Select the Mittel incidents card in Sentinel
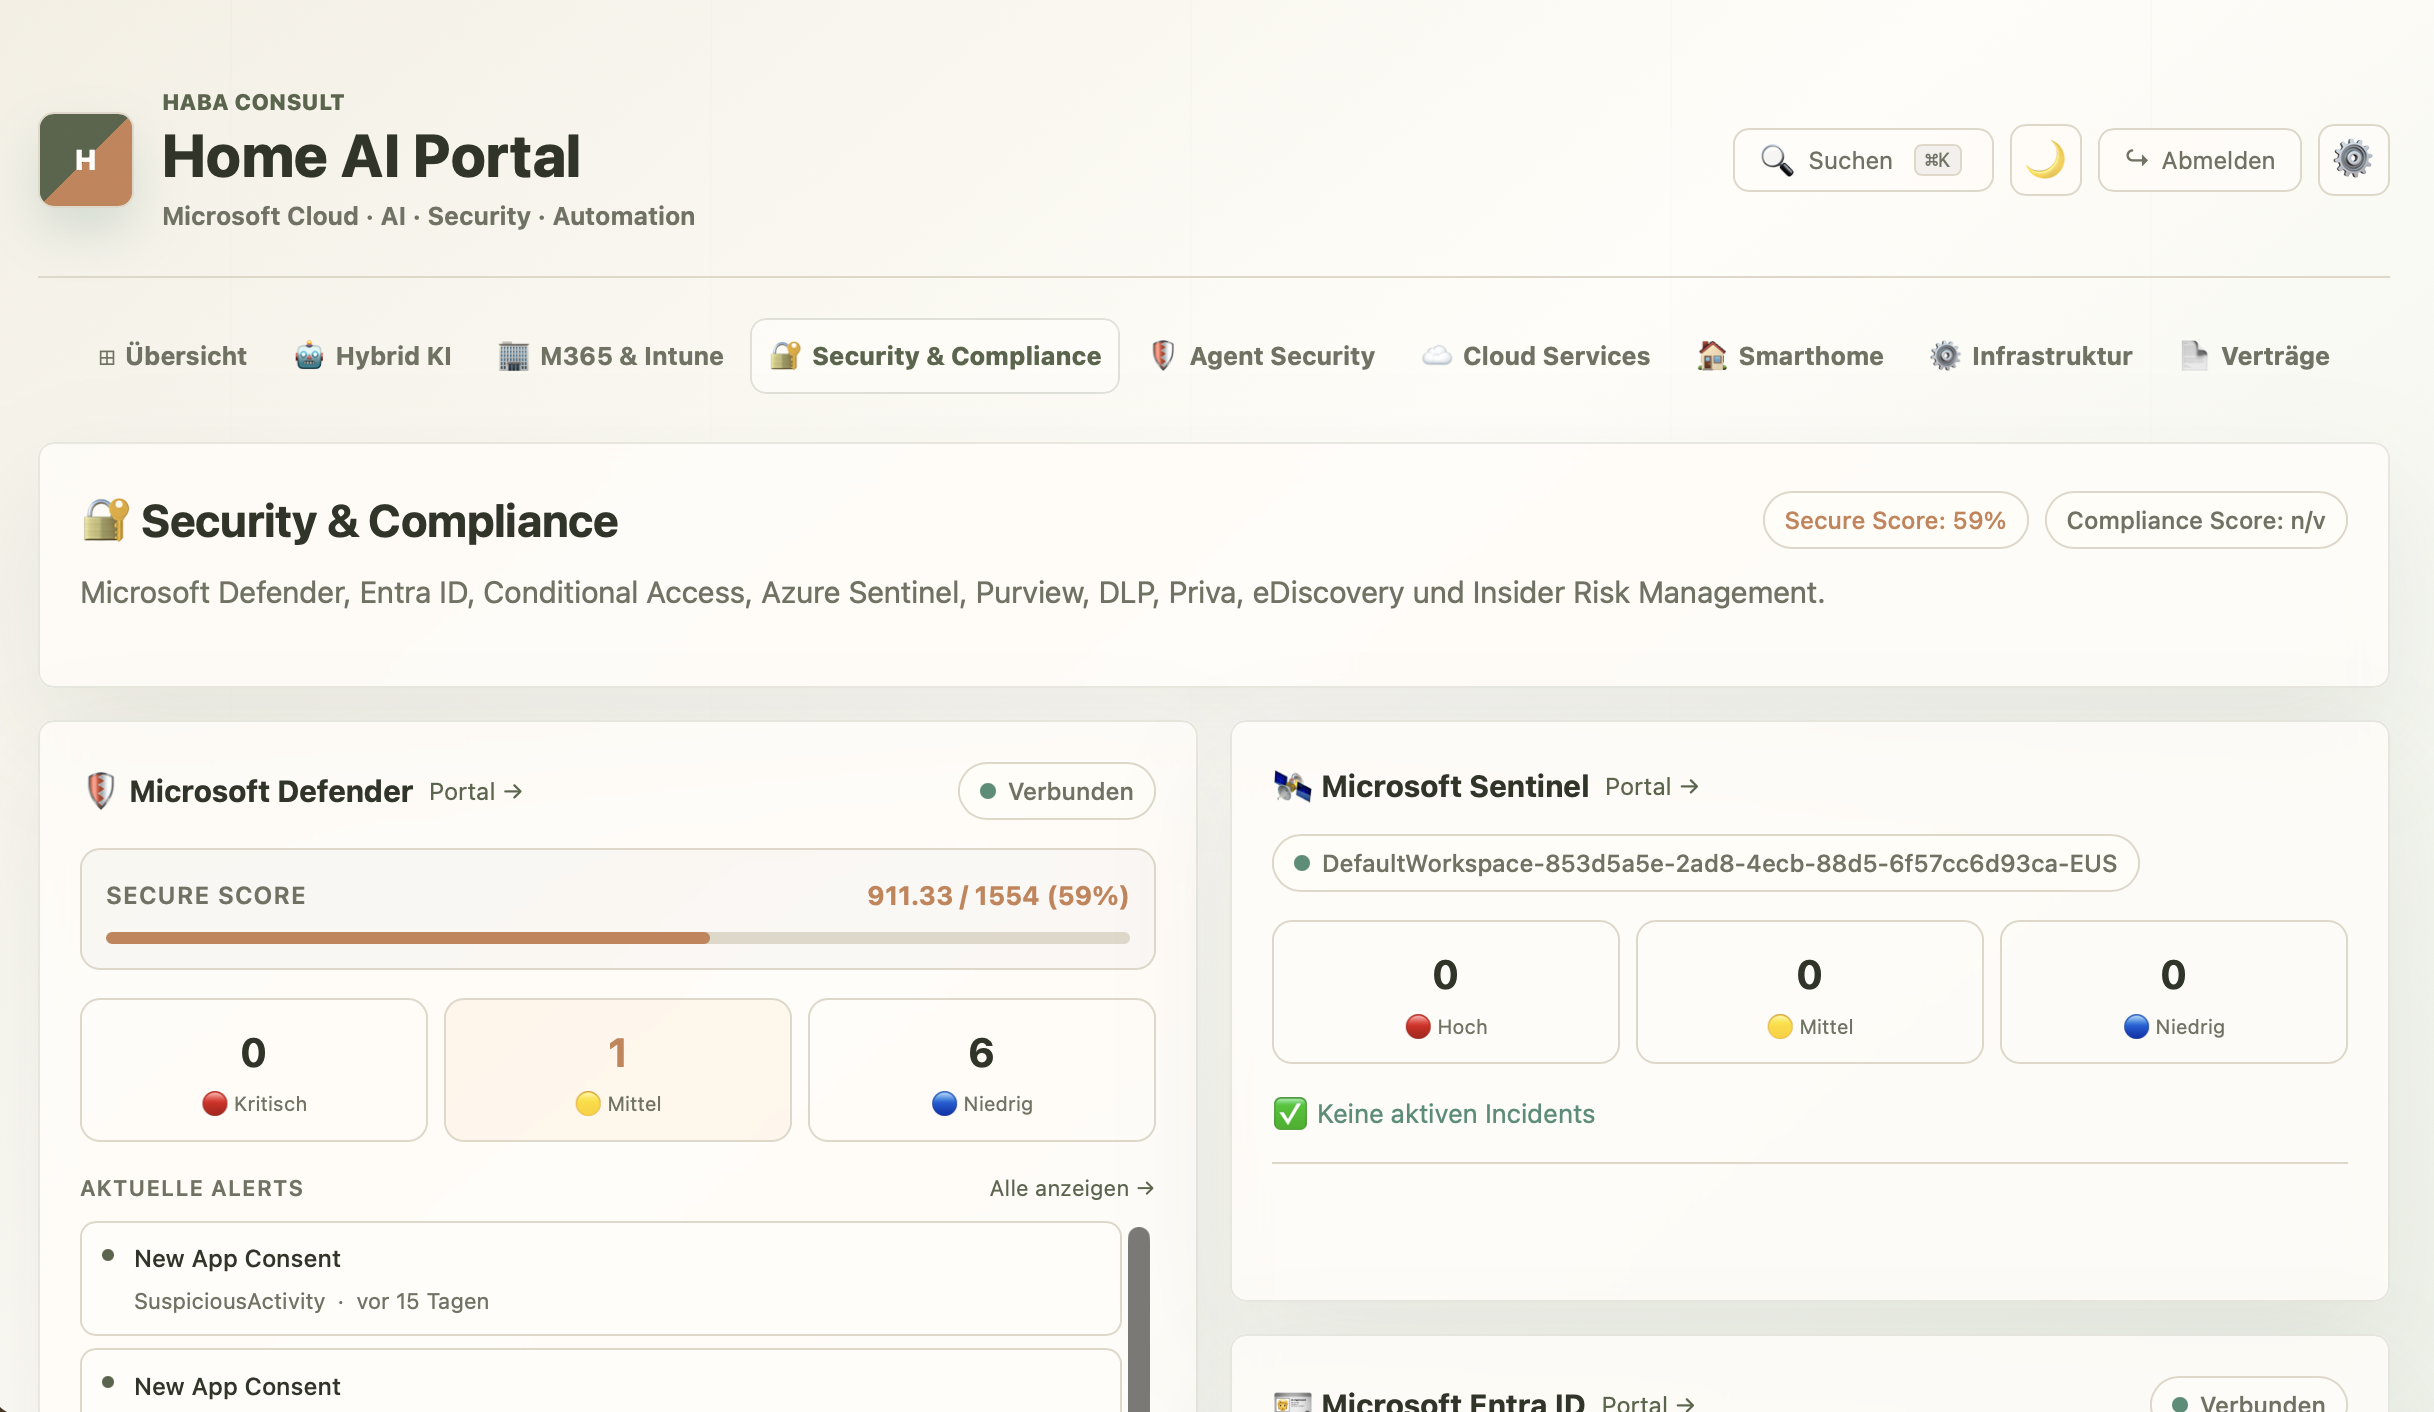 (1810, 992)
